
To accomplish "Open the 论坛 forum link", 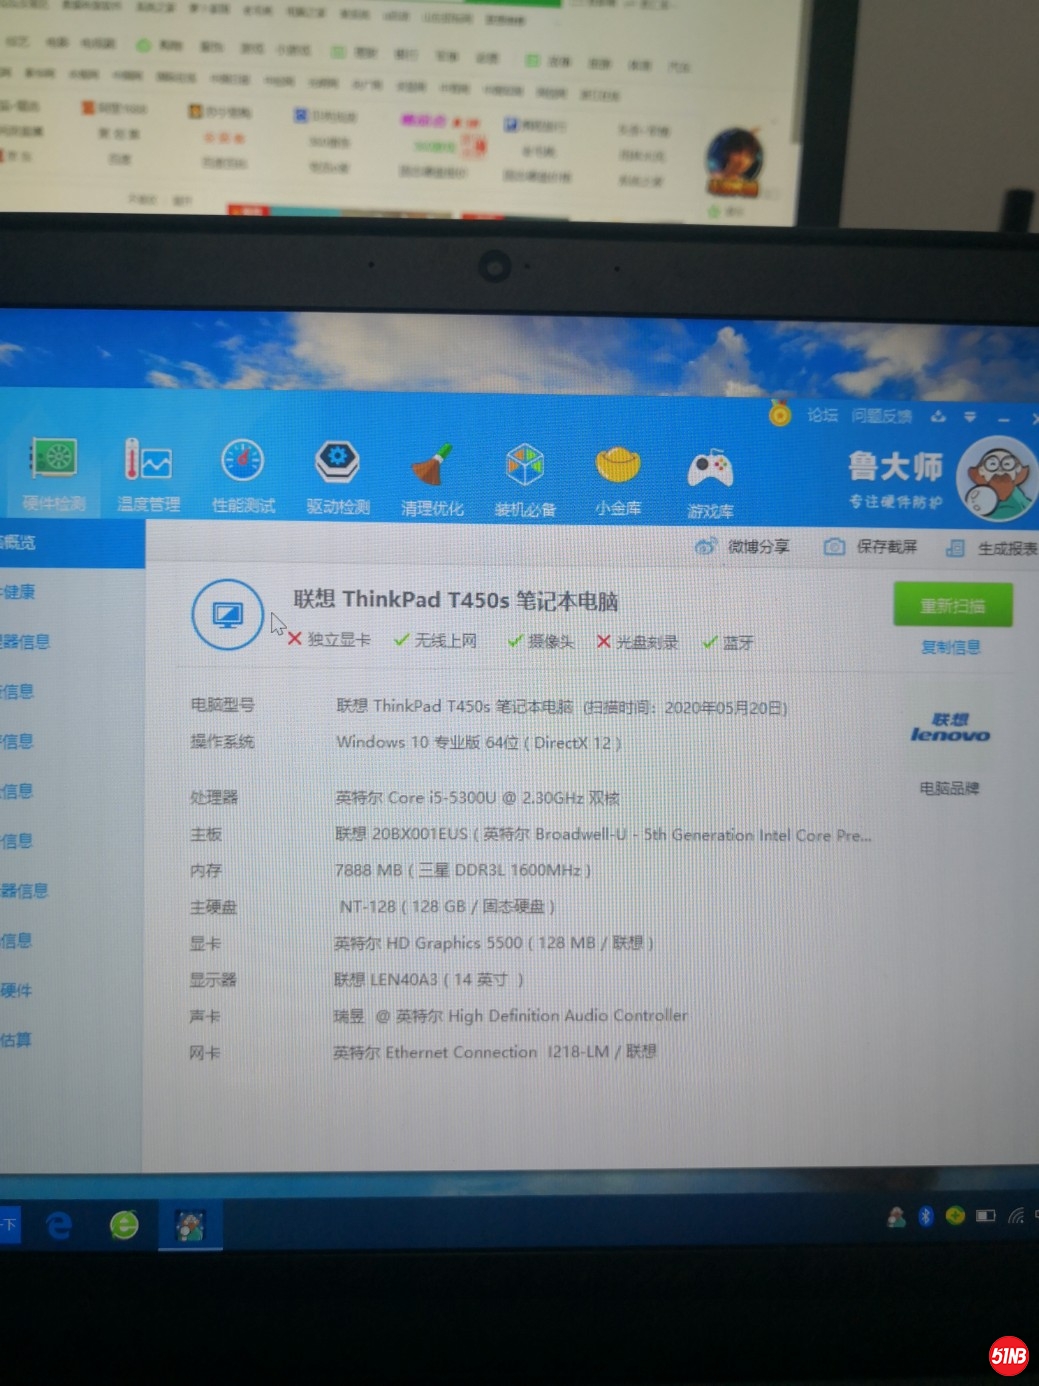I will (x=822, y=415).
